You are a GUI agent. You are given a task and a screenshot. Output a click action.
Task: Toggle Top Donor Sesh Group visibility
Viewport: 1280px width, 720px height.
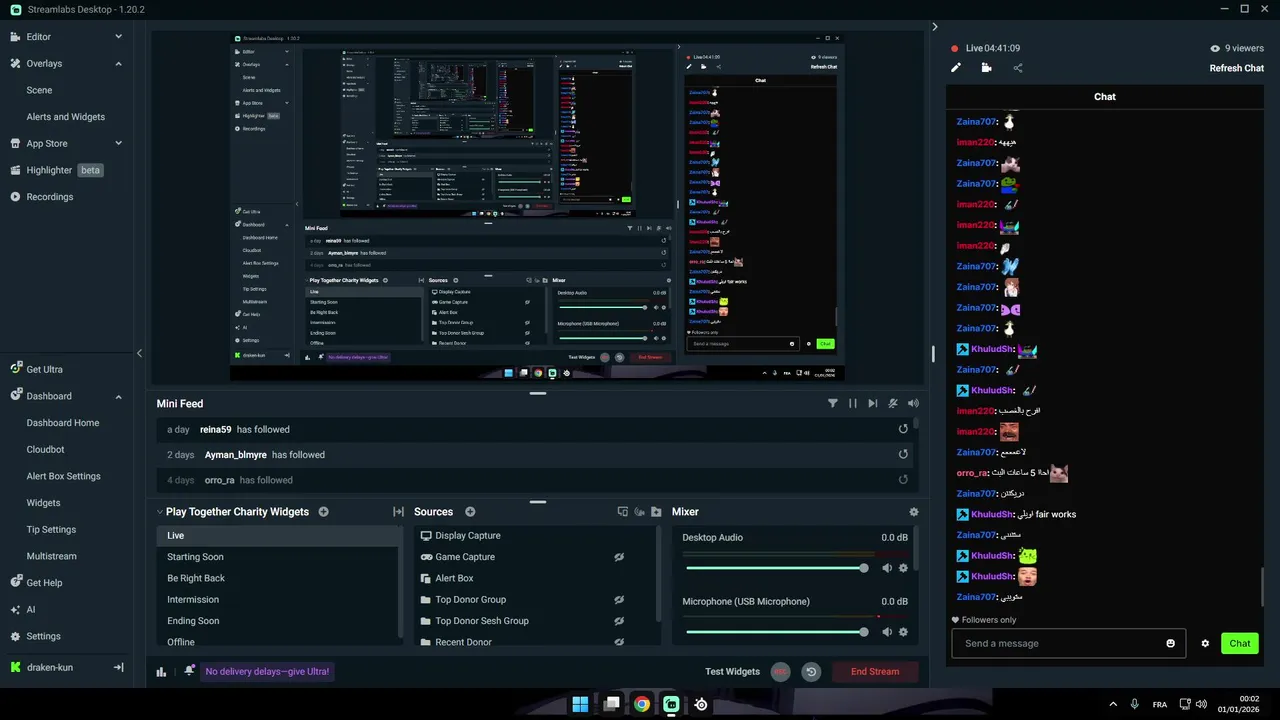(x=619, y=621)
